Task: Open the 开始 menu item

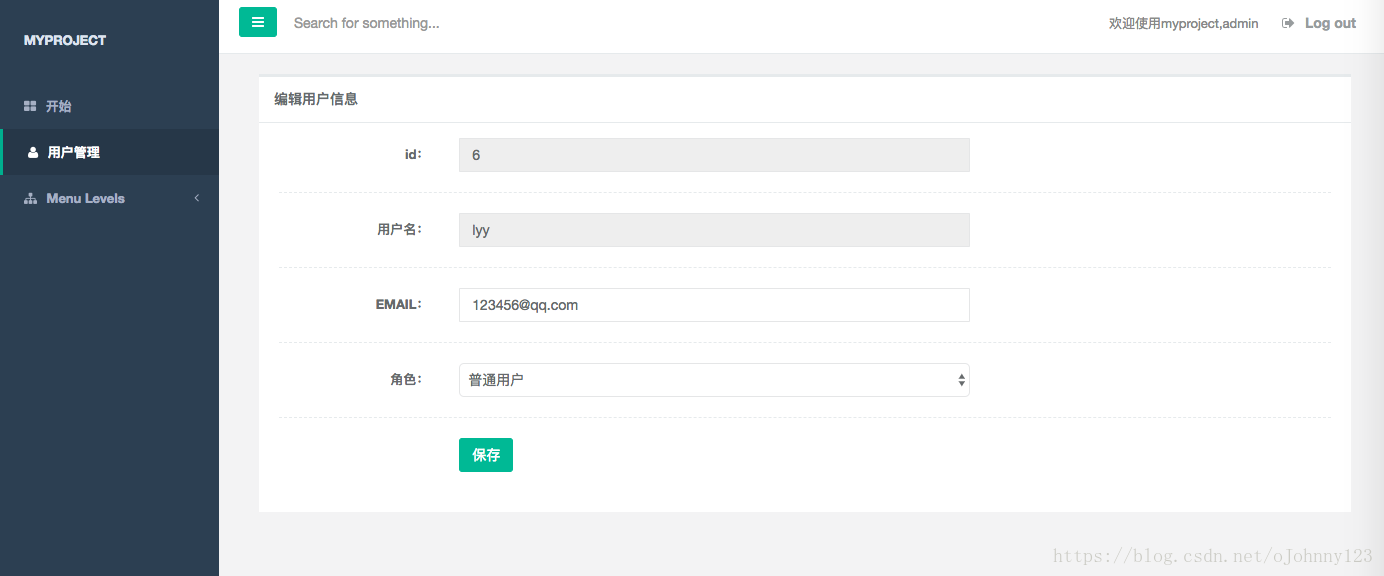Action: pyautogui.click(x=109, y=106)
